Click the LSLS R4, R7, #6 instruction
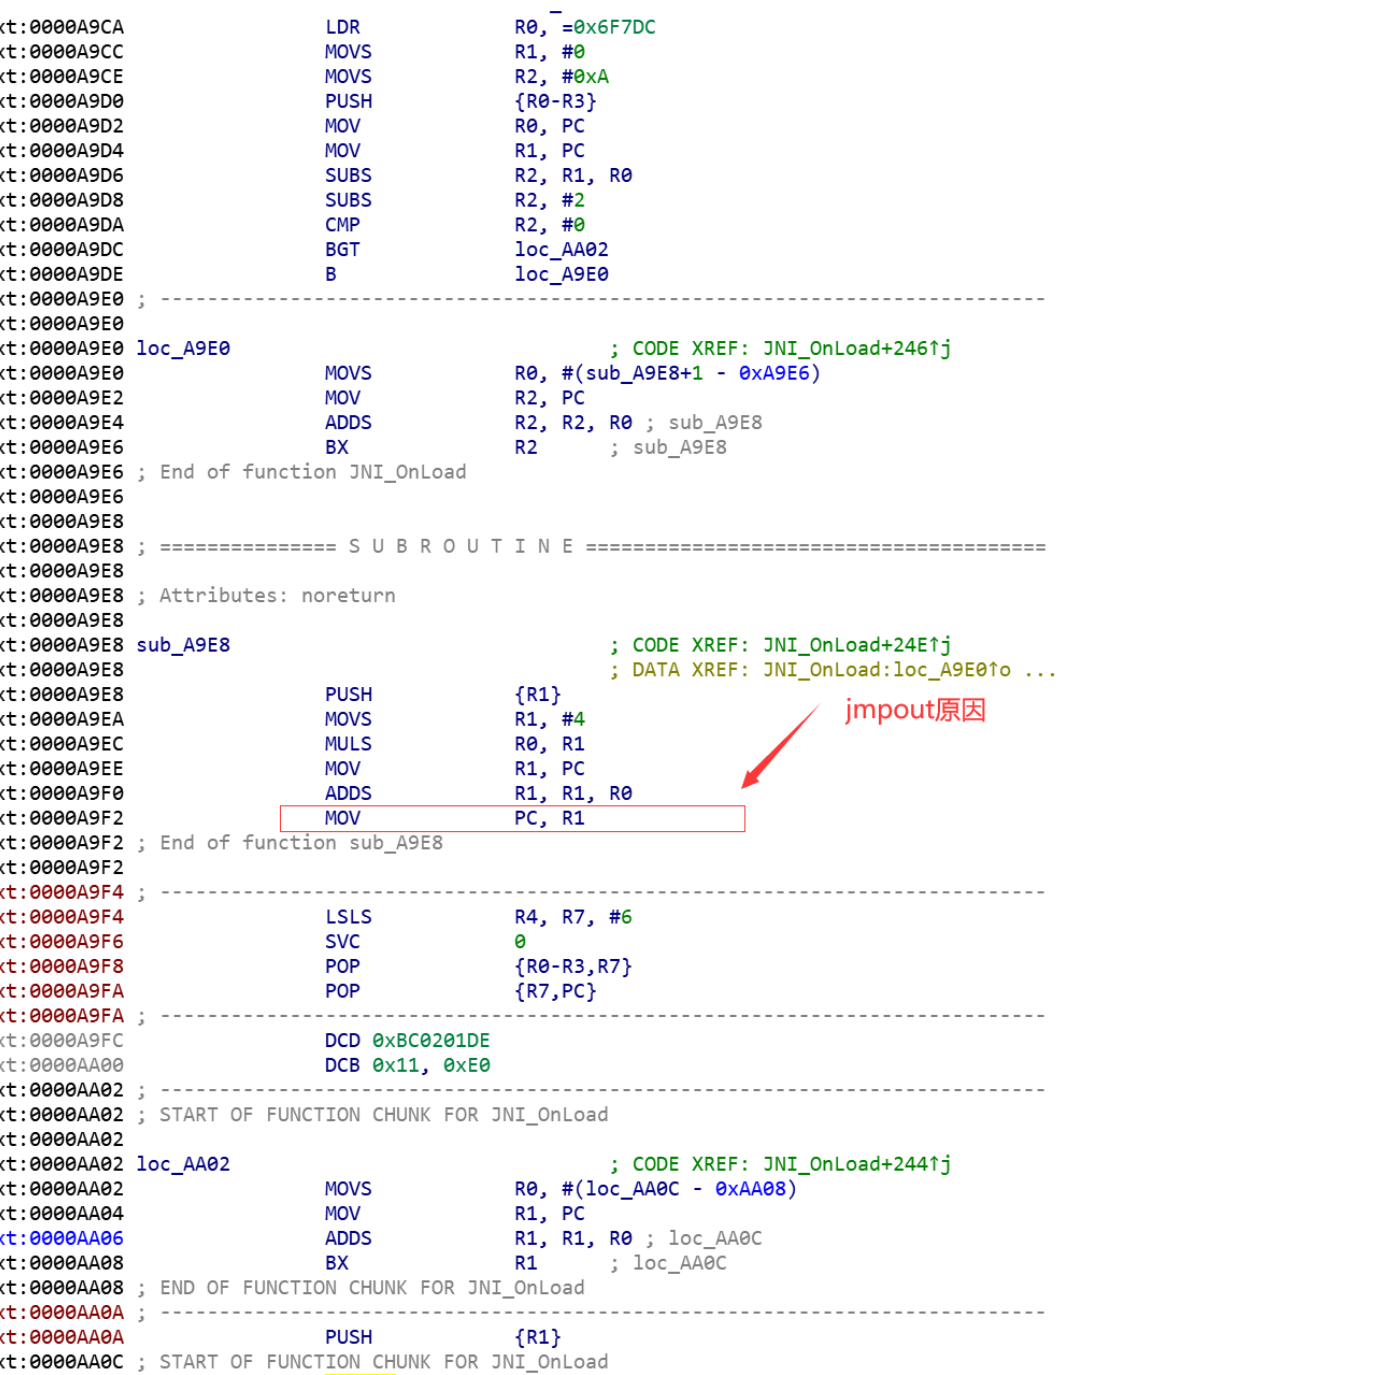 click(478, 917)
